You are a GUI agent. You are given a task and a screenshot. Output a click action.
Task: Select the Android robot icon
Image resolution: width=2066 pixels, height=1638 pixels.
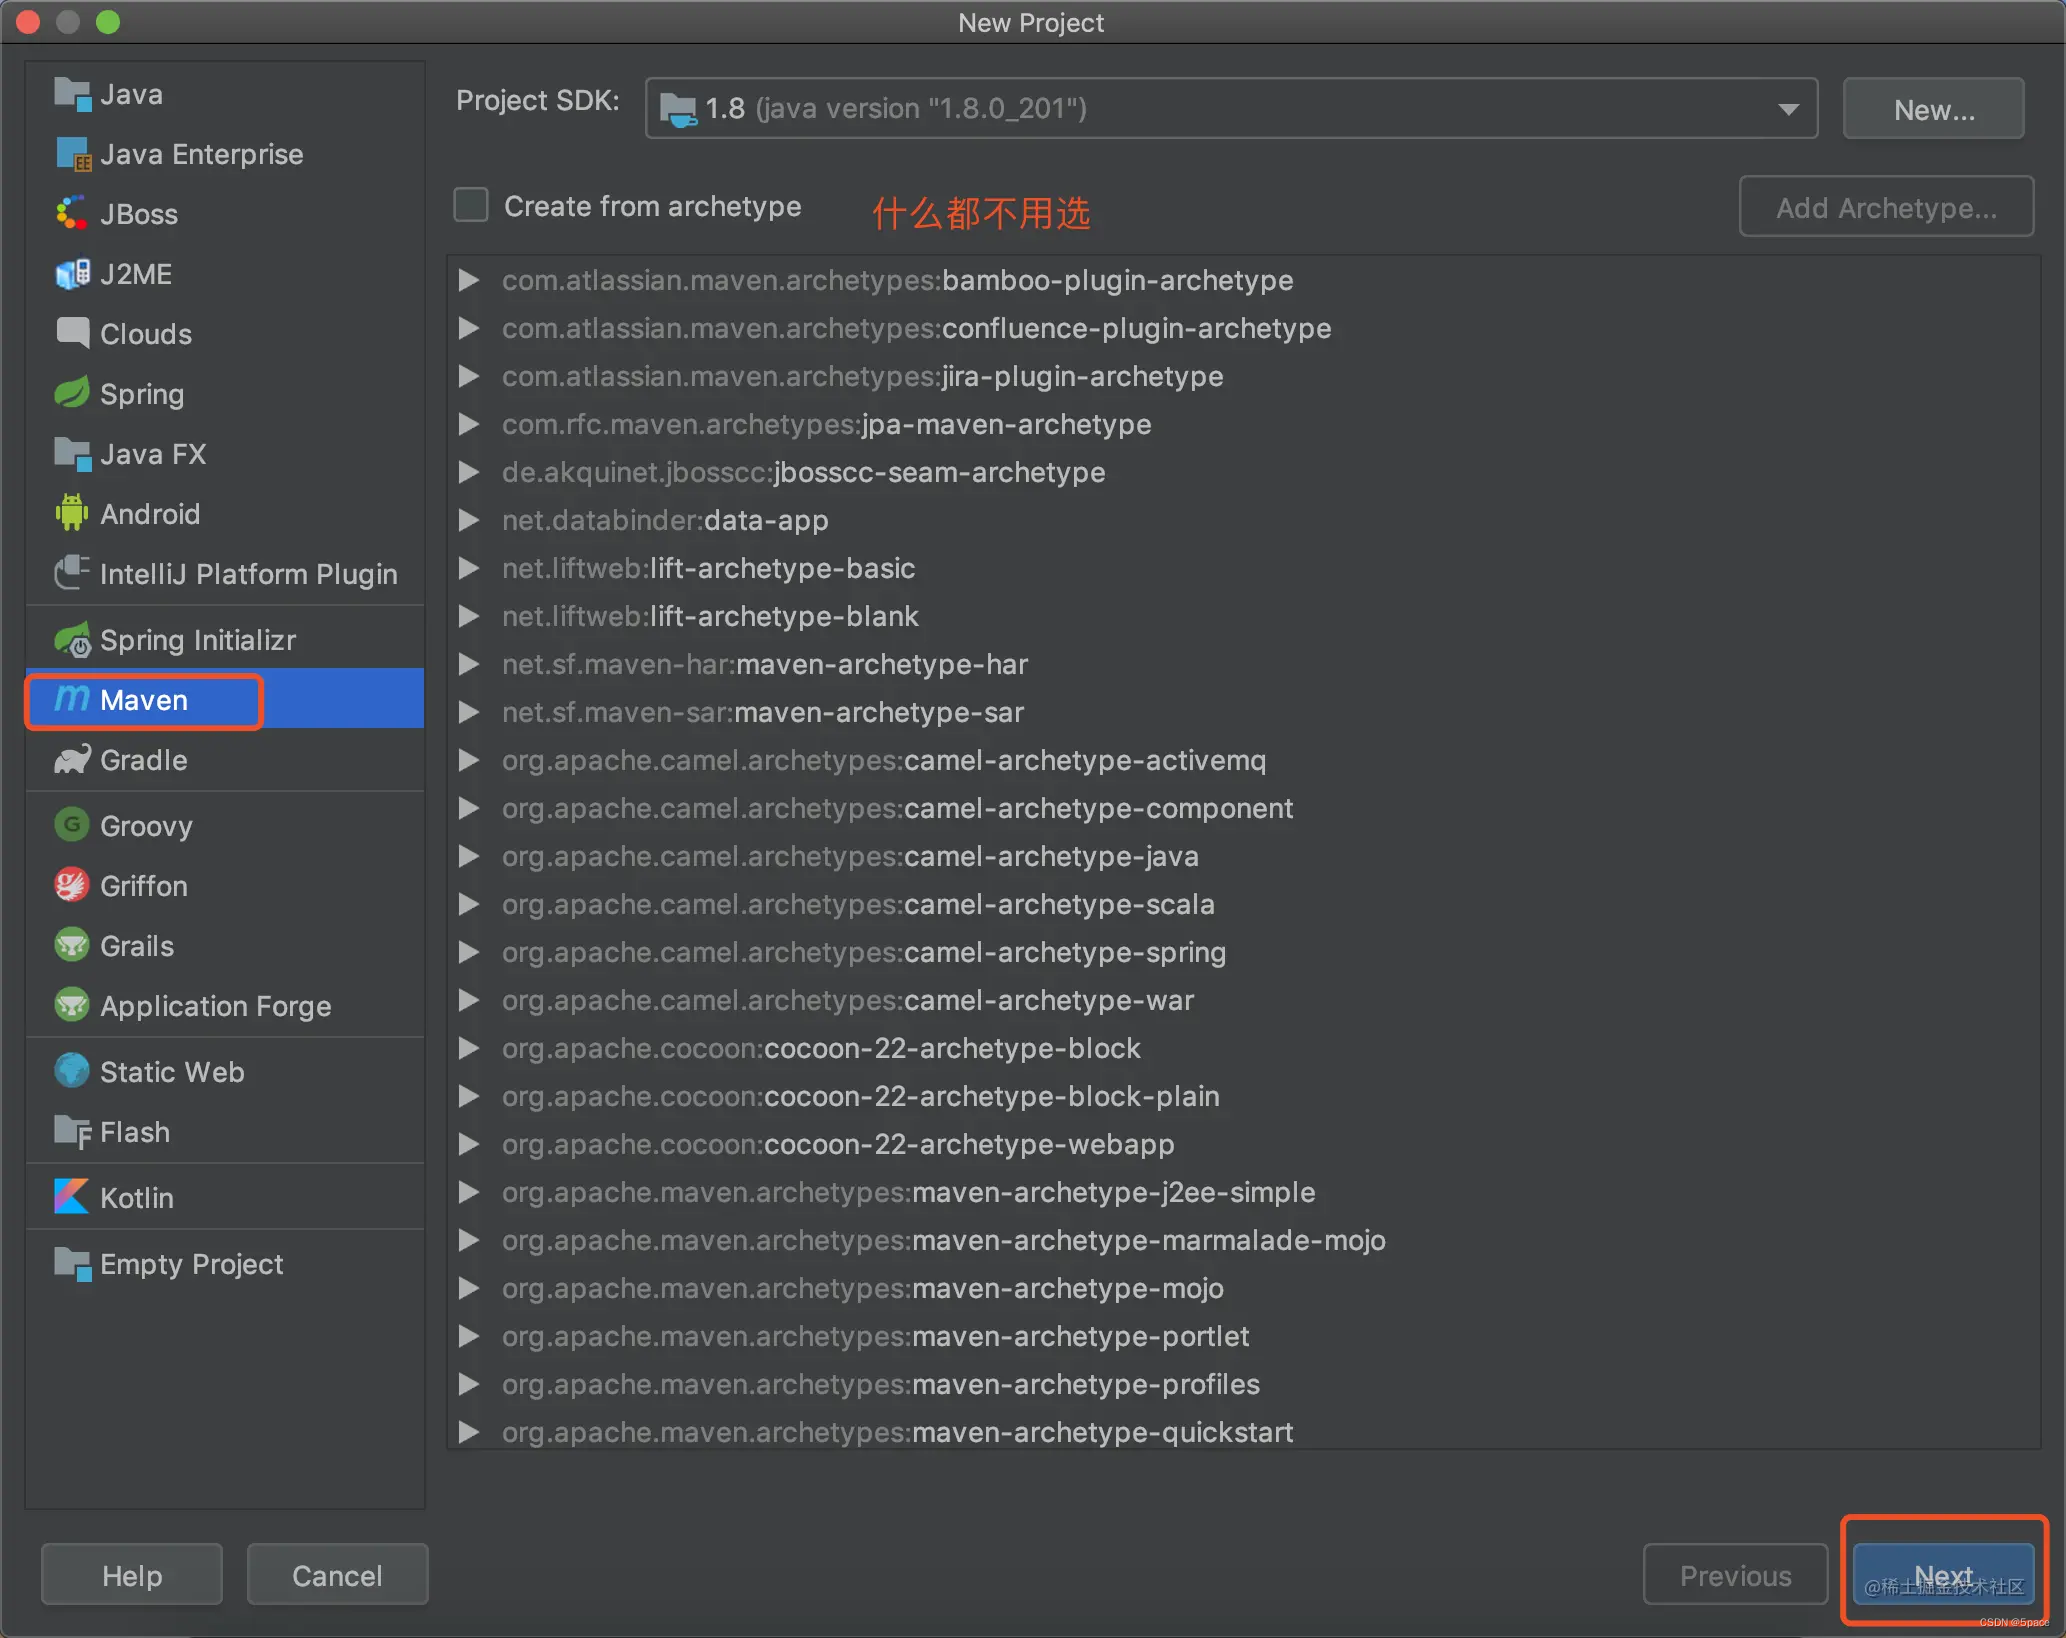pyautogui.click(x=71, y=513)
